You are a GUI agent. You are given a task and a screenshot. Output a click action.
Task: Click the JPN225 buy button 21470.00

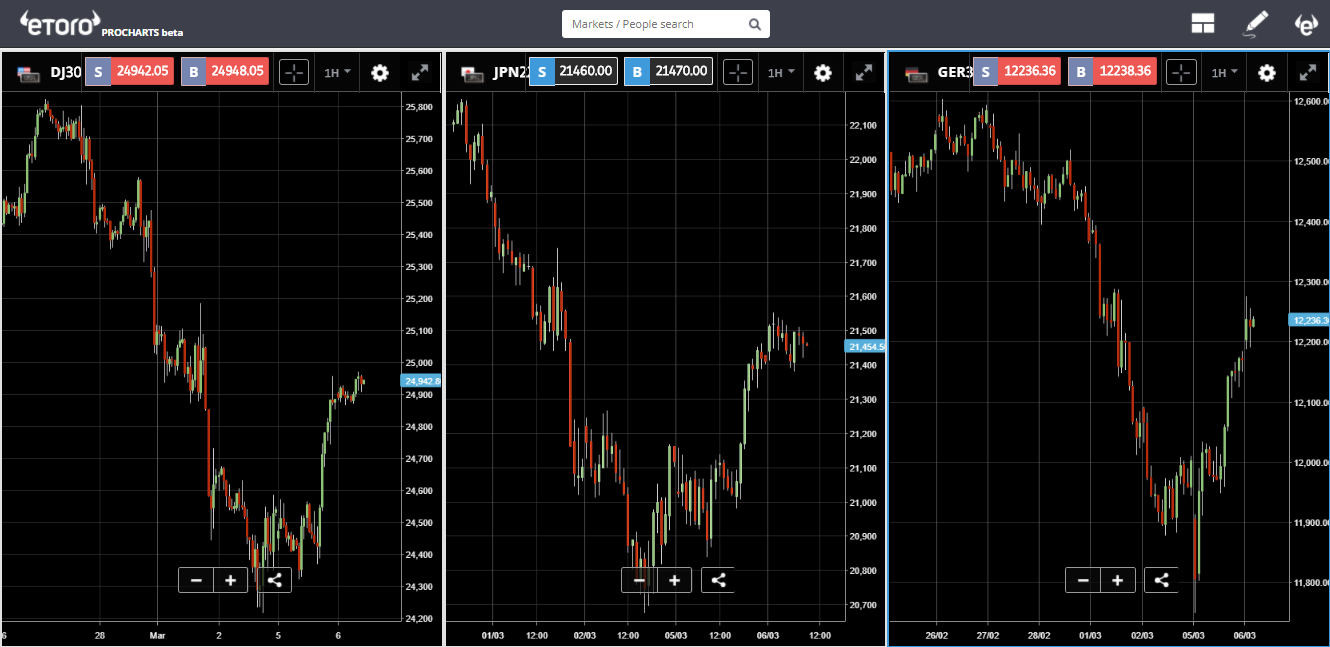(668, 71)
